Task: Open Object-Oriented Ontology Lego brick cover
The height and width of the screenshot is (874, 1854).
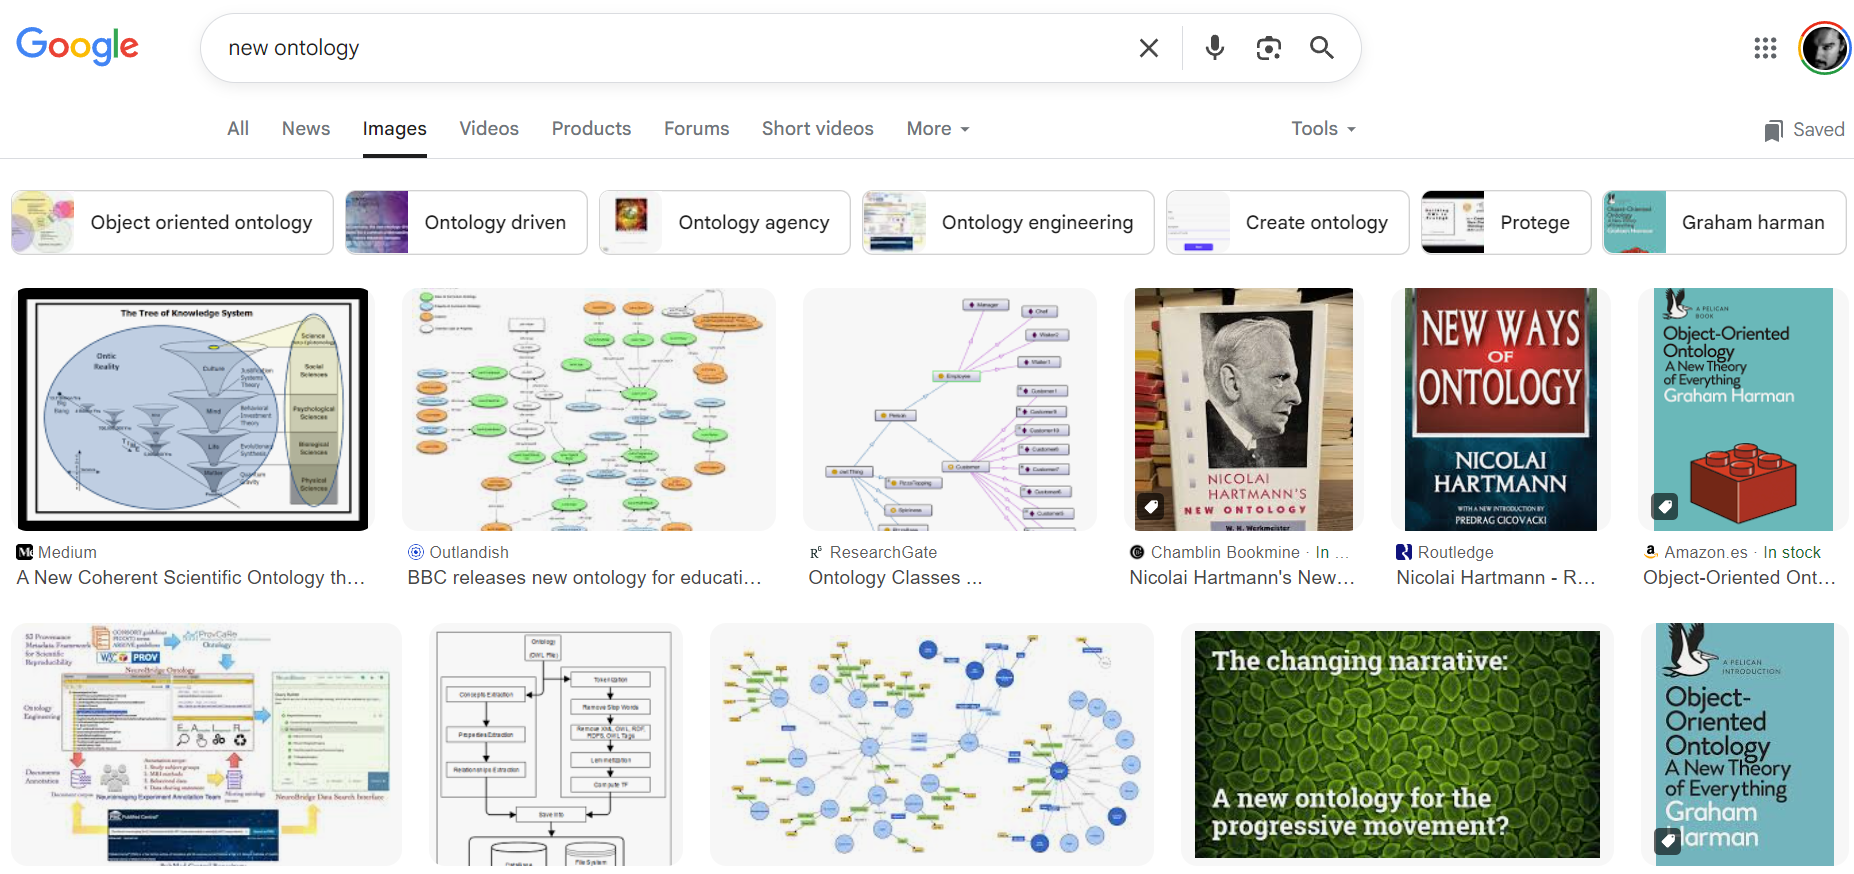Action: (x=1743, y=409)
